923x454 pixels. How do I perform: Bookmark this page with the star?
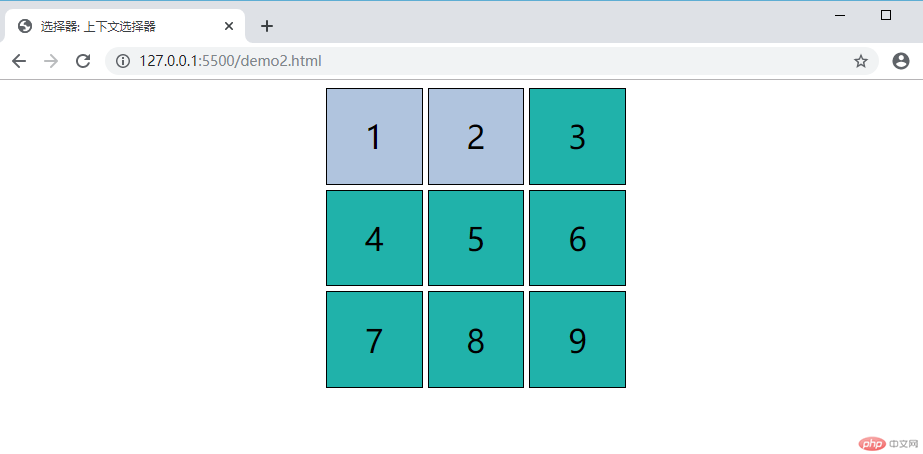pos(860,61)
